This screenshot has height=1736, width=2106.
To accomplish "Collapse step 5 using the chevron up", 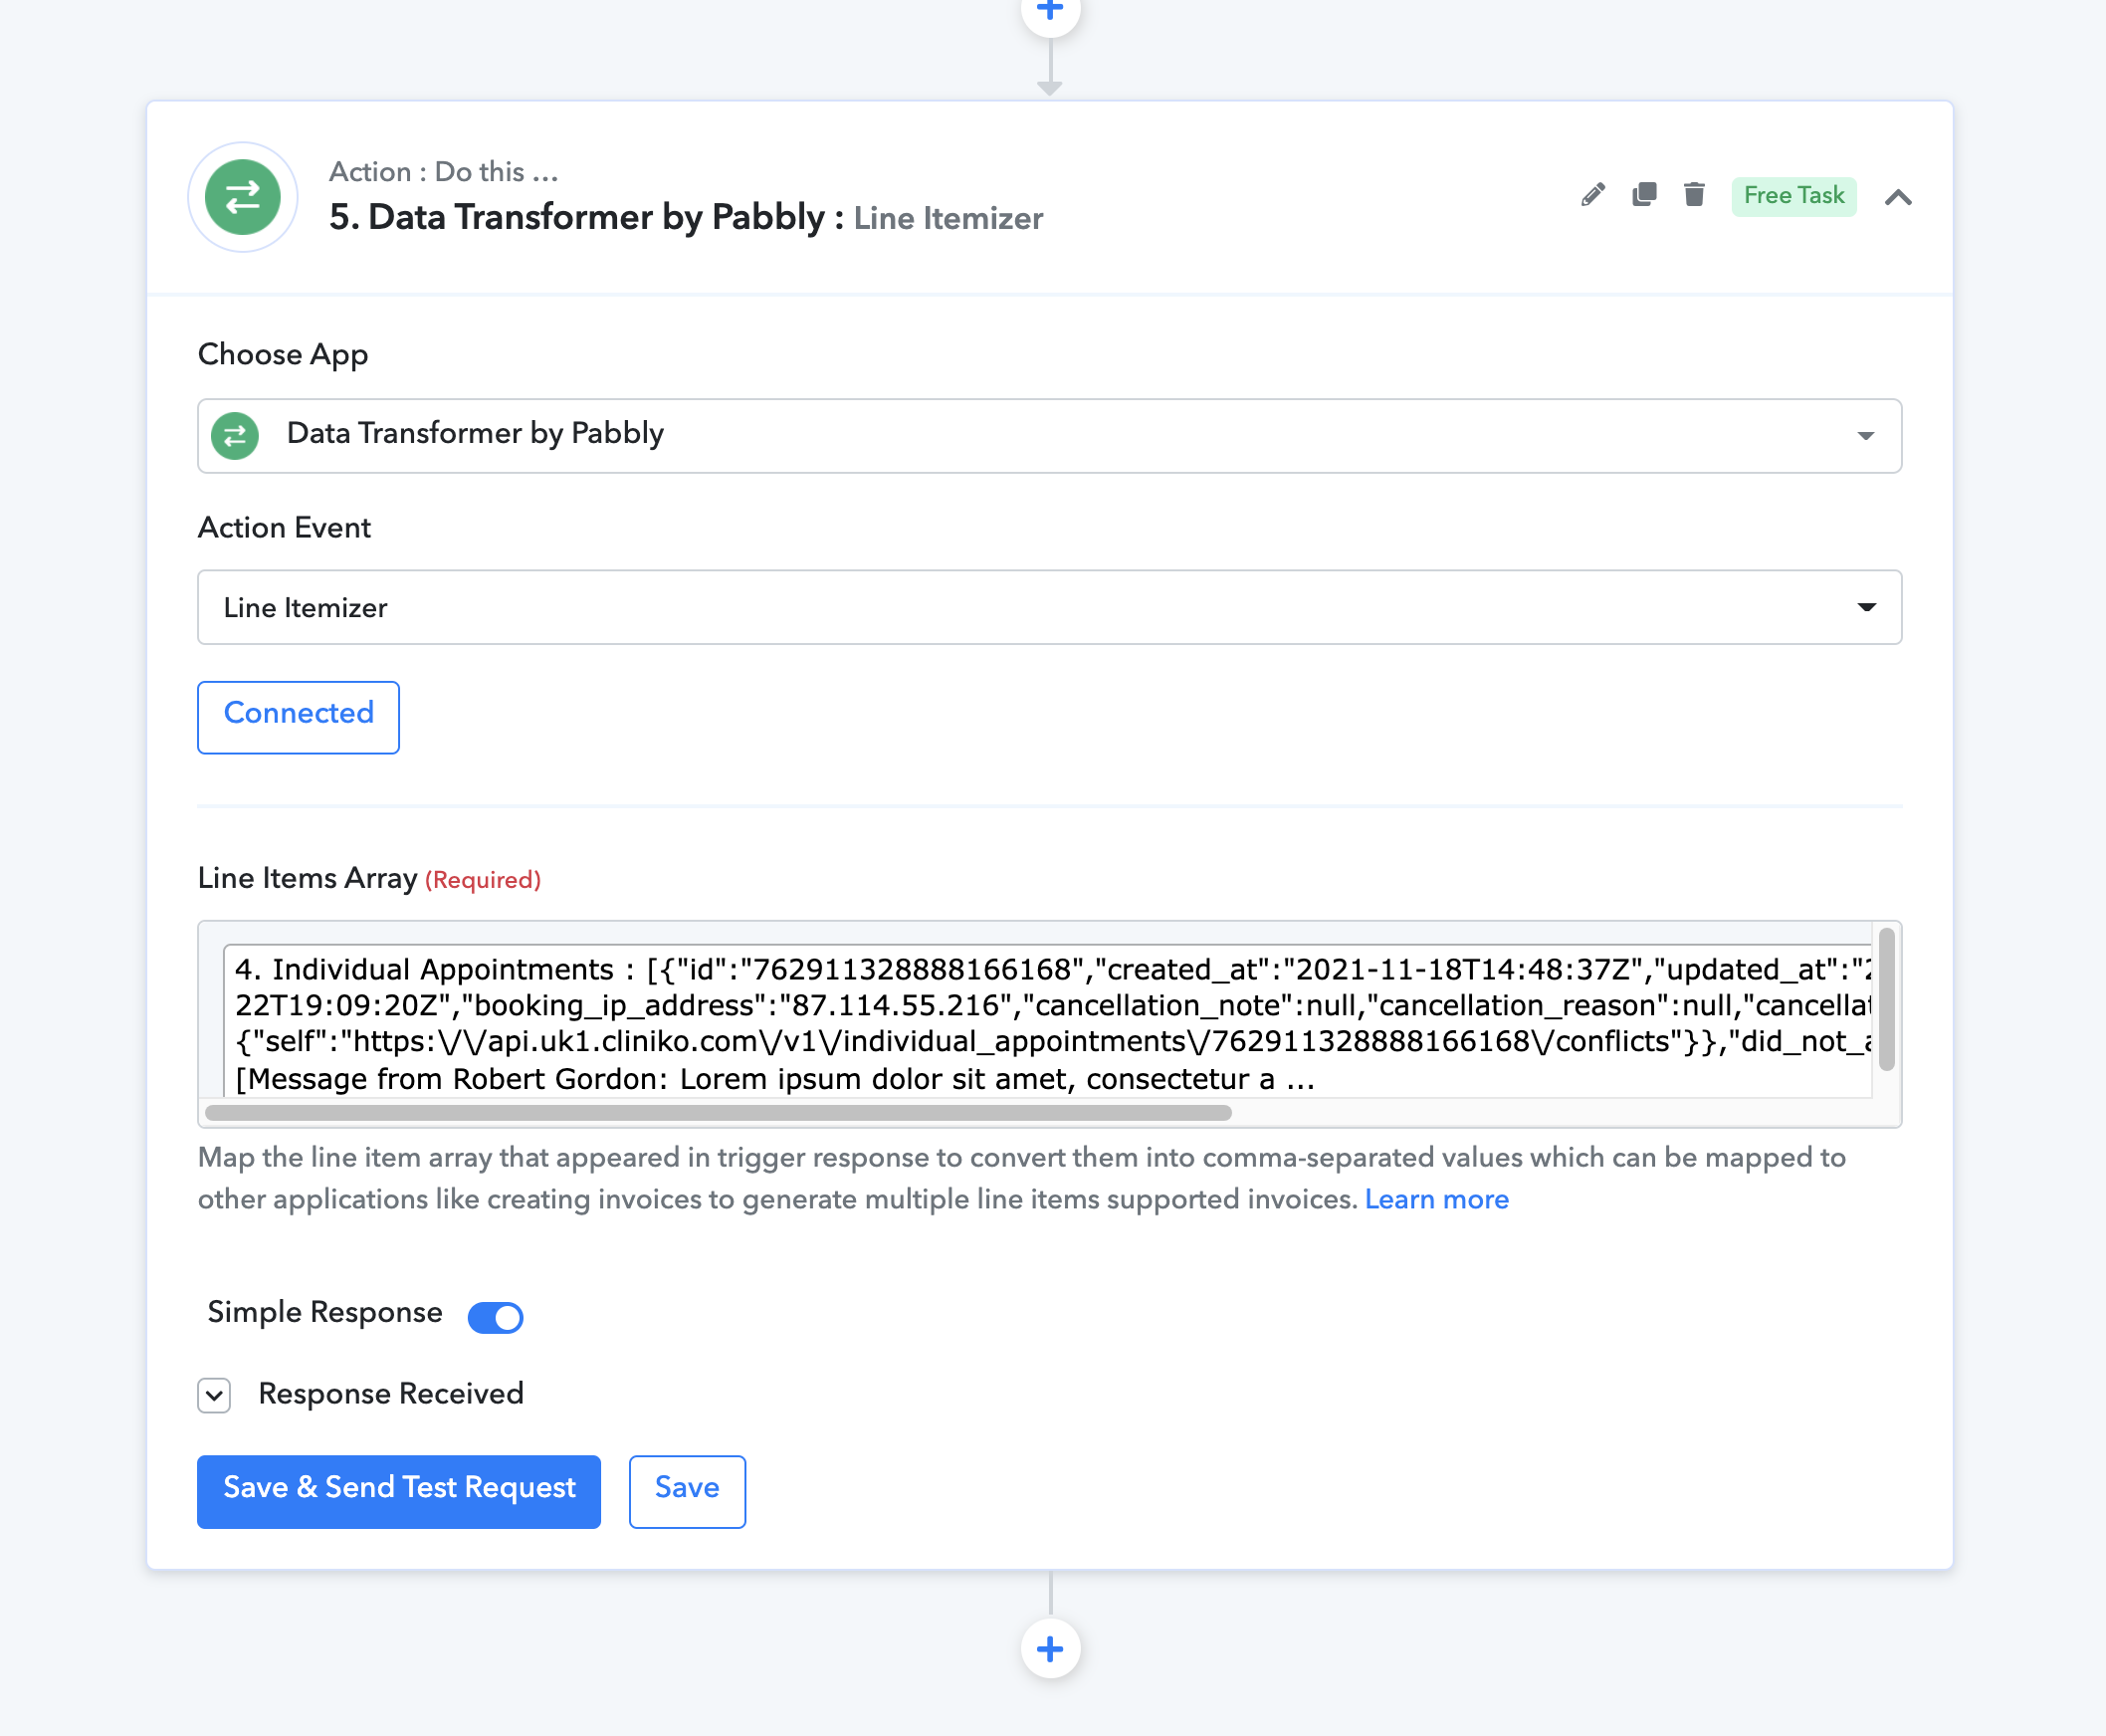I will pyautogui.click(x=1898, y=197).
